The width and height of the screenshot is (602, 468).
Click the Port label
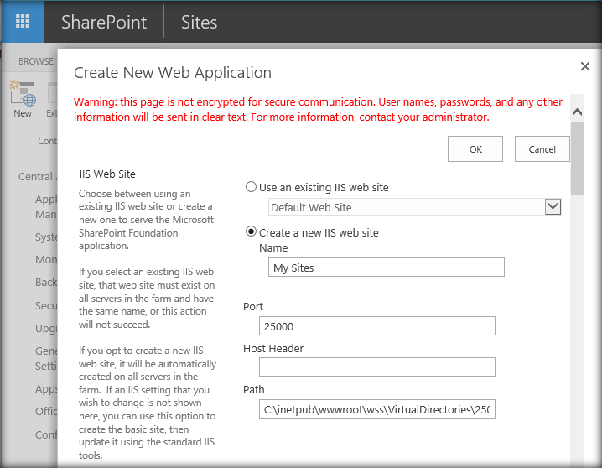(253, 306)
